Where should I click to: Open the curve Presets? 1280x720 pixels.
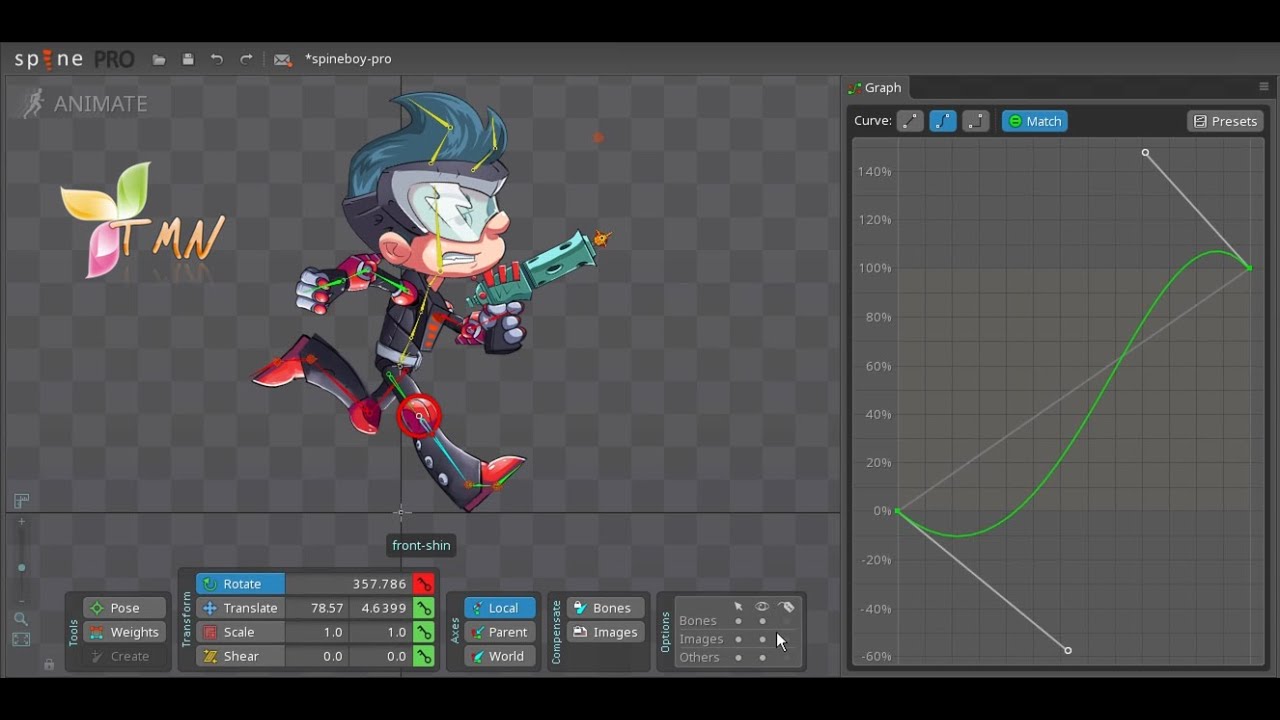[1225, 121]
